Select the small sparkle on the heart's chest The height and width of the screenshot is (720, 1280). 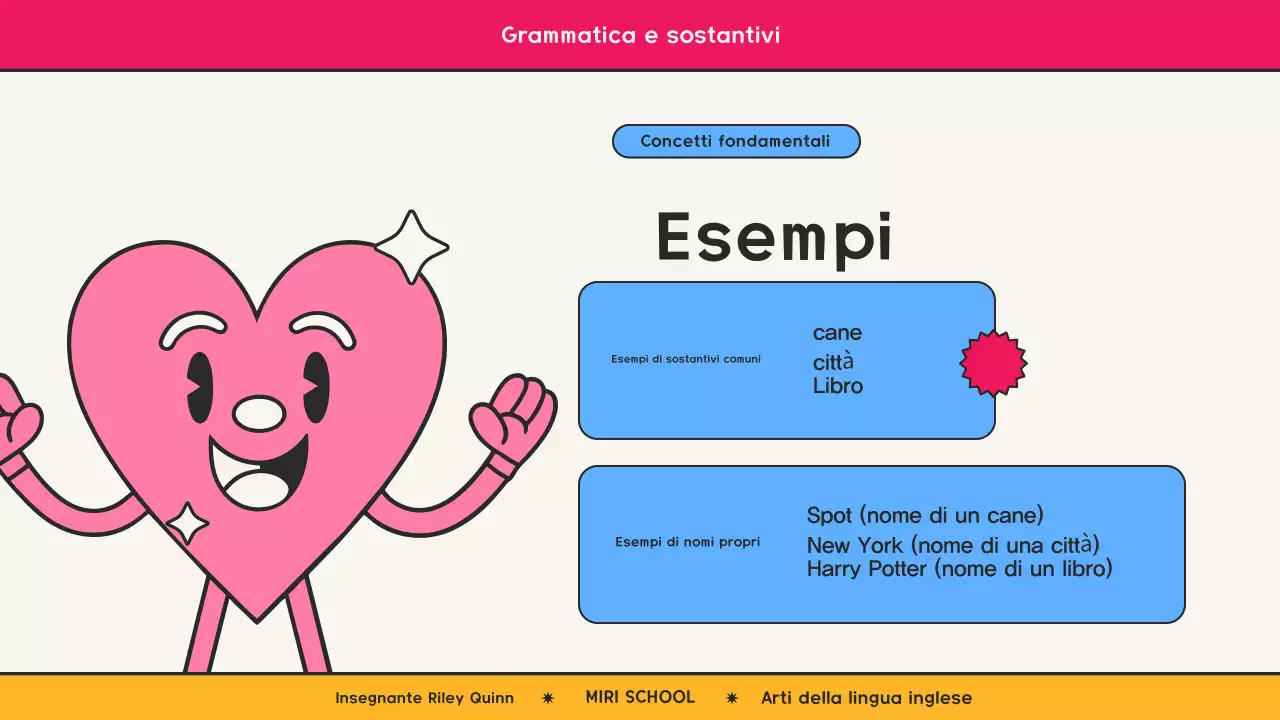point(190,524)
